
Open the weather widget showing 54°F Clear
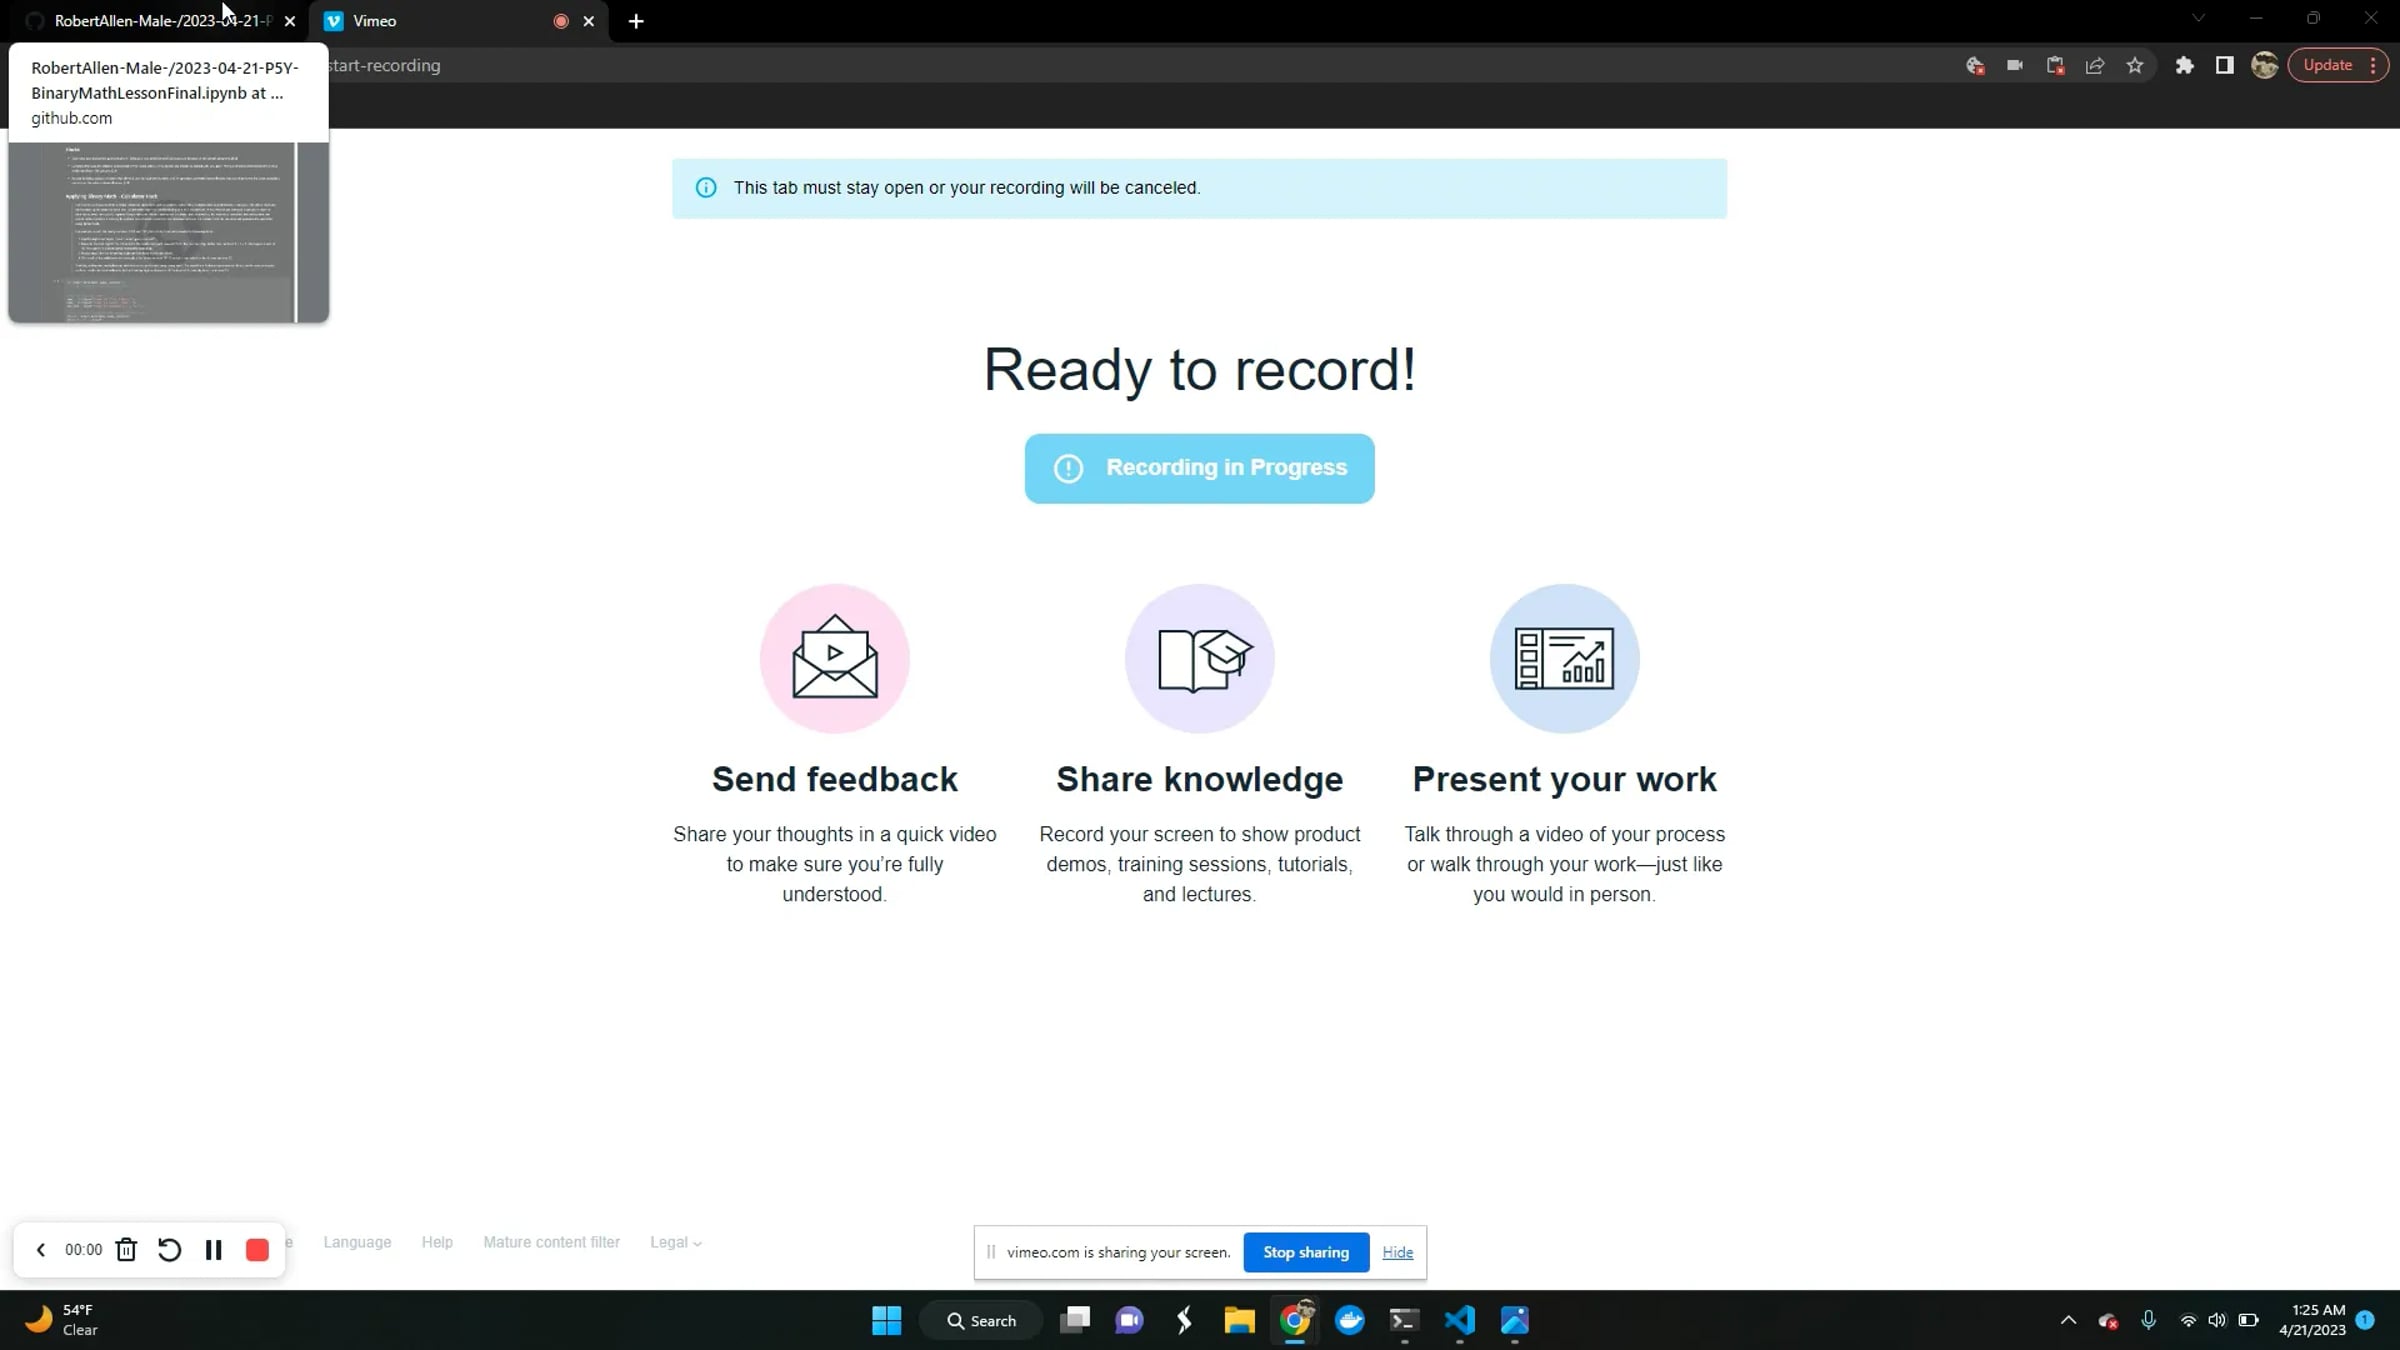(62, 1320)
